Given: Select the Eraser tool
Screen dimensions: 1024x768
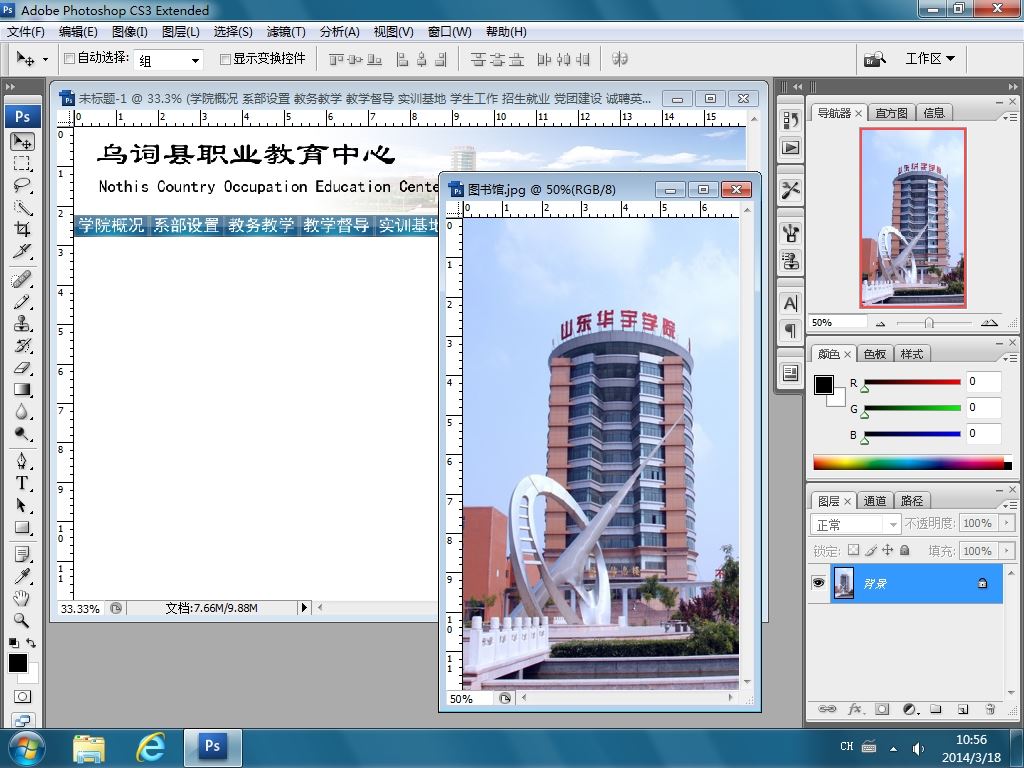Looking at the screenshot, I should point(22,368).
